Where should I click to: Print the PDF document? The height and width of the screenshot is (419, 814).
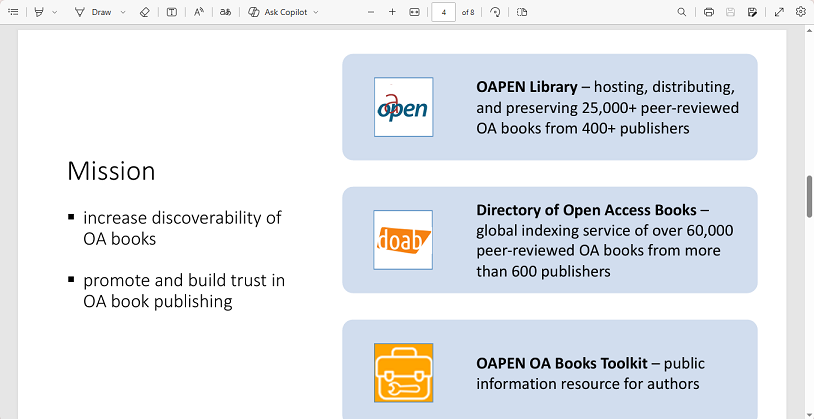[x=709, y=12]
